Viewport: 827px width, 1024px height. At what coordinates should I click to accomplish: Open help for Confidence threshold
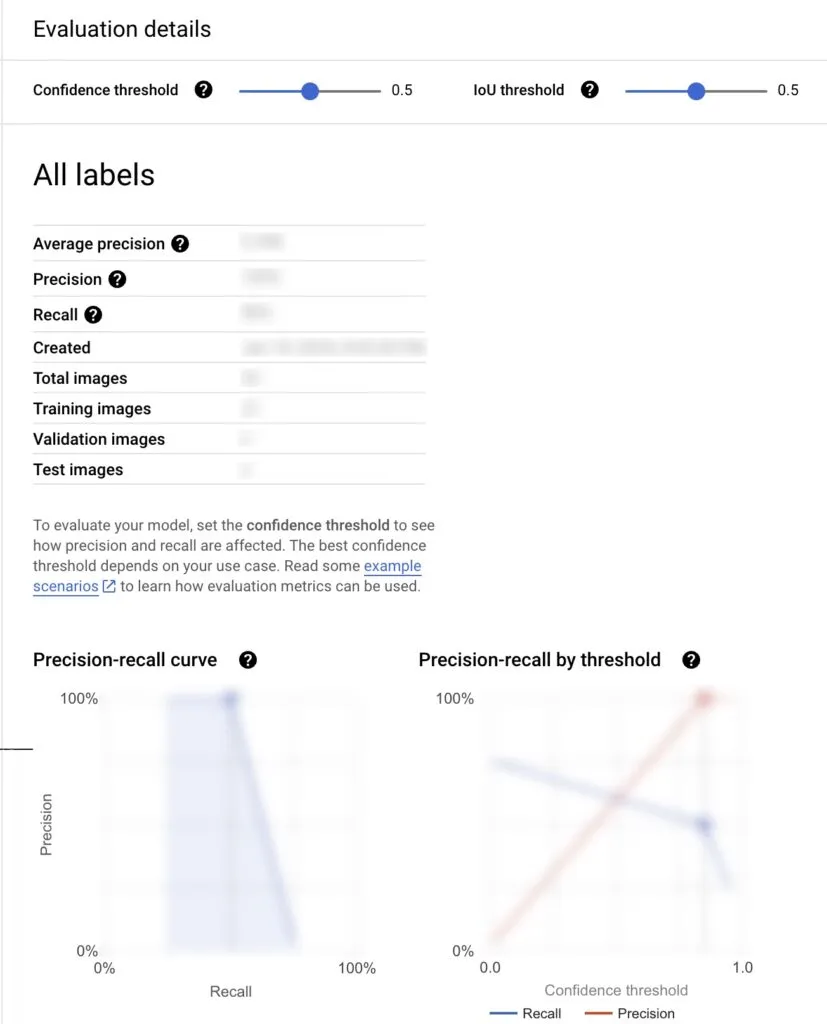[203, 89]
